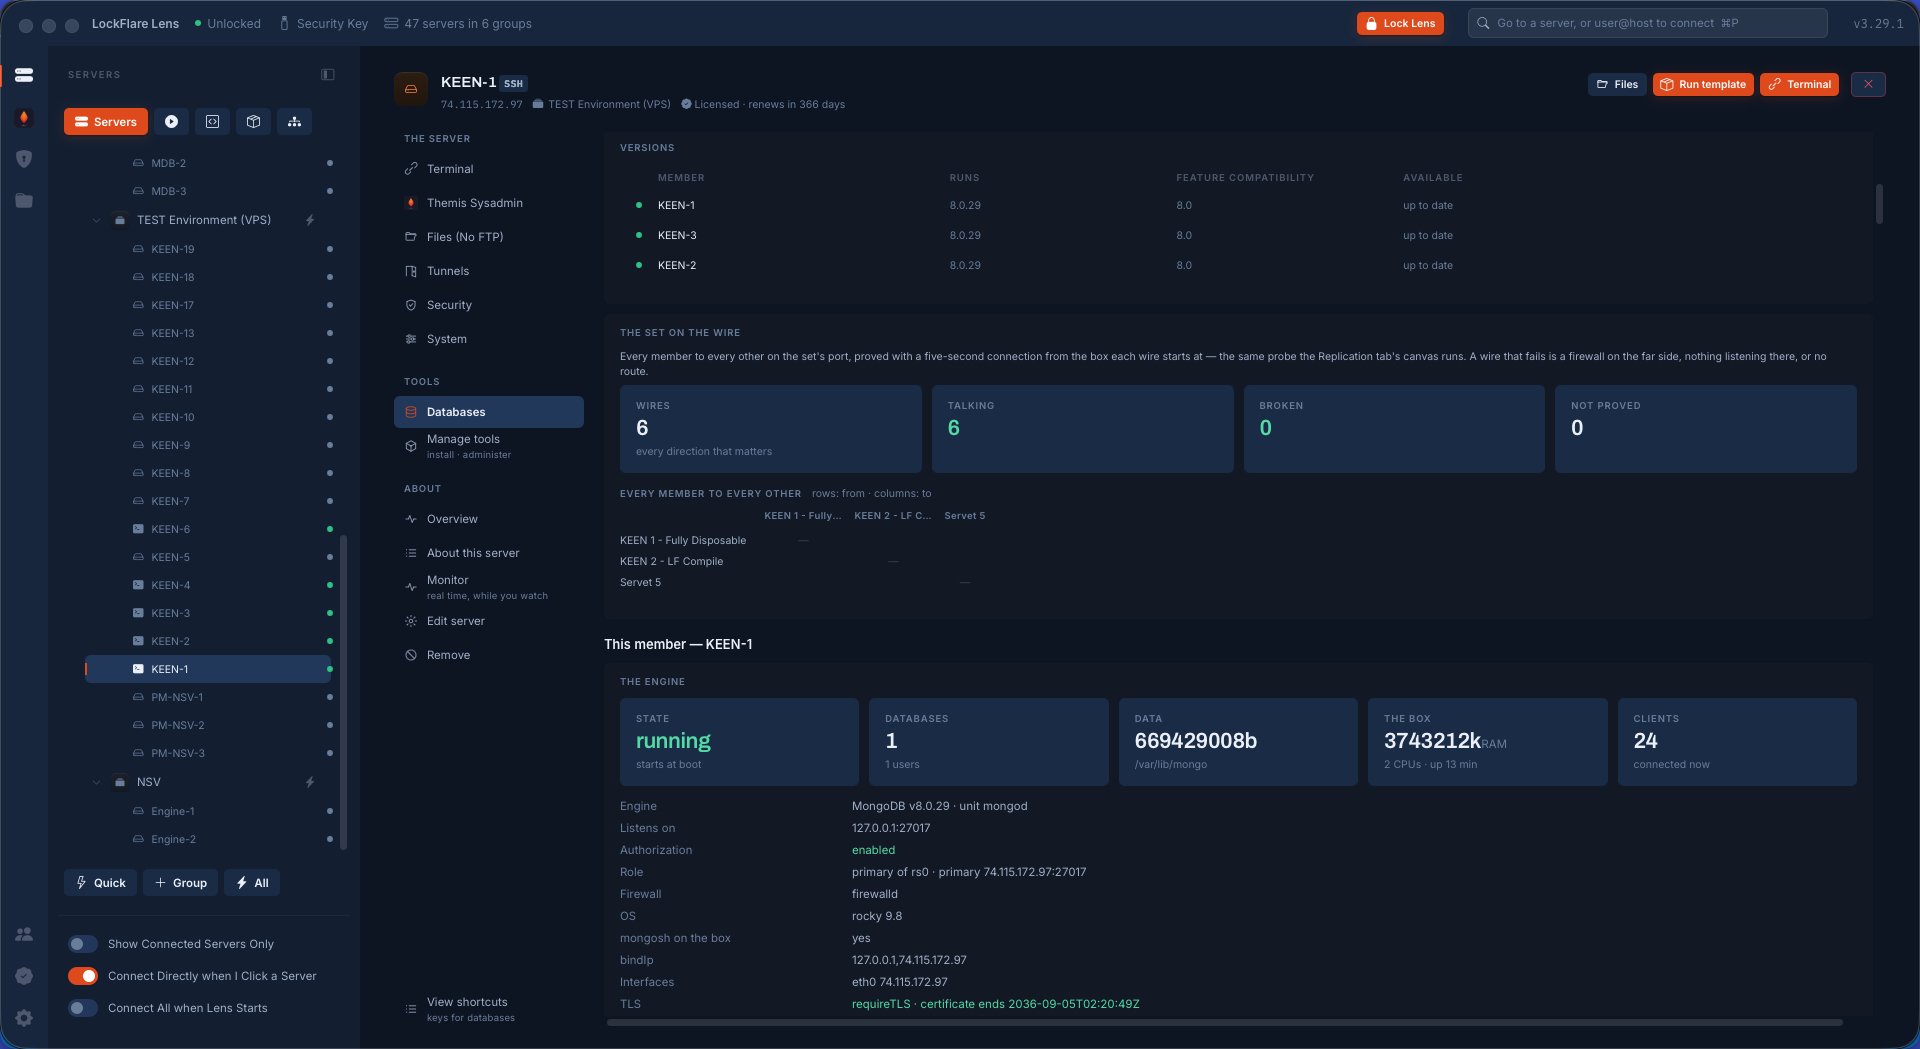
Task: Click the horizontal scrollbar below the engine details
Action: click(1224, 1022)
